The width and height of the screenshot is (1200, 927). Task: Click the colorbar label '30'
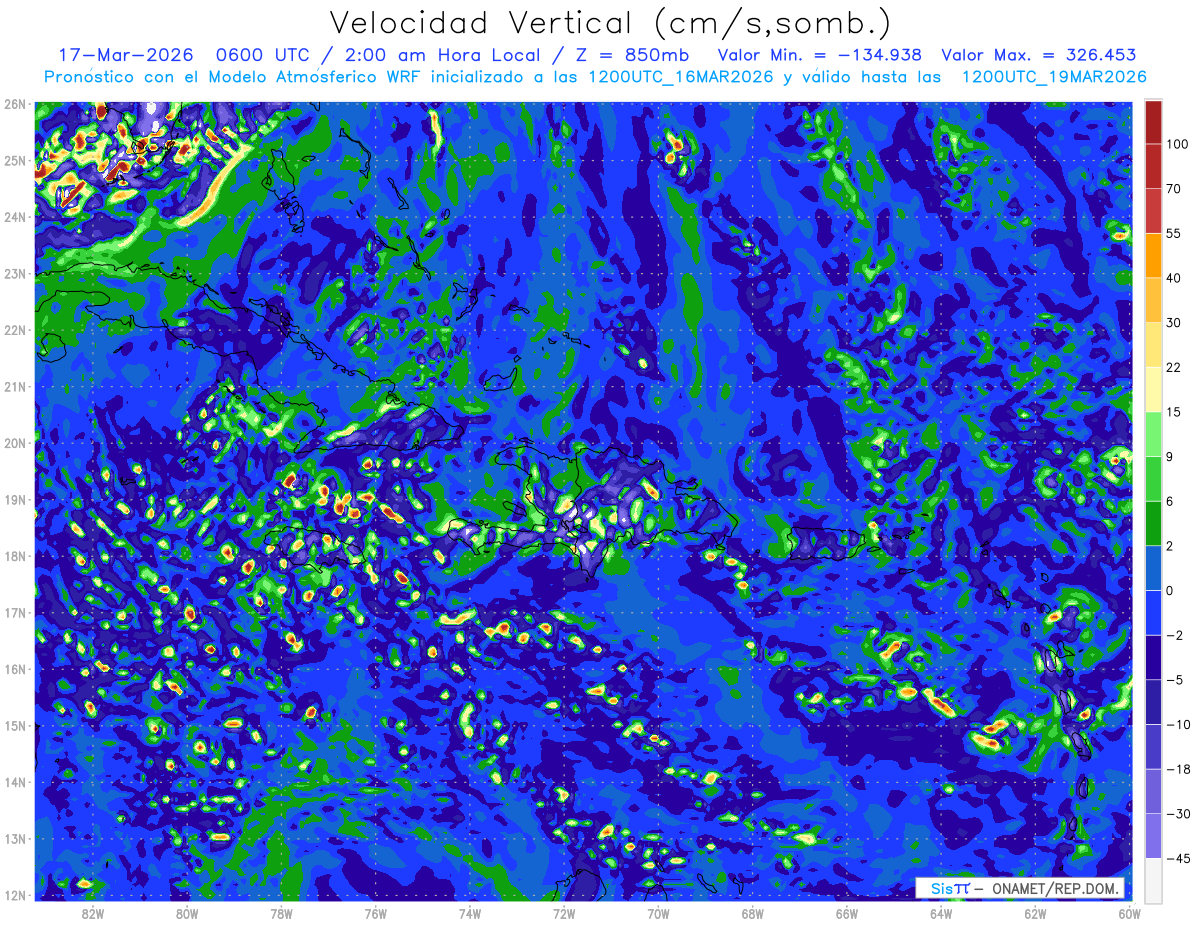pos(1174,323)
